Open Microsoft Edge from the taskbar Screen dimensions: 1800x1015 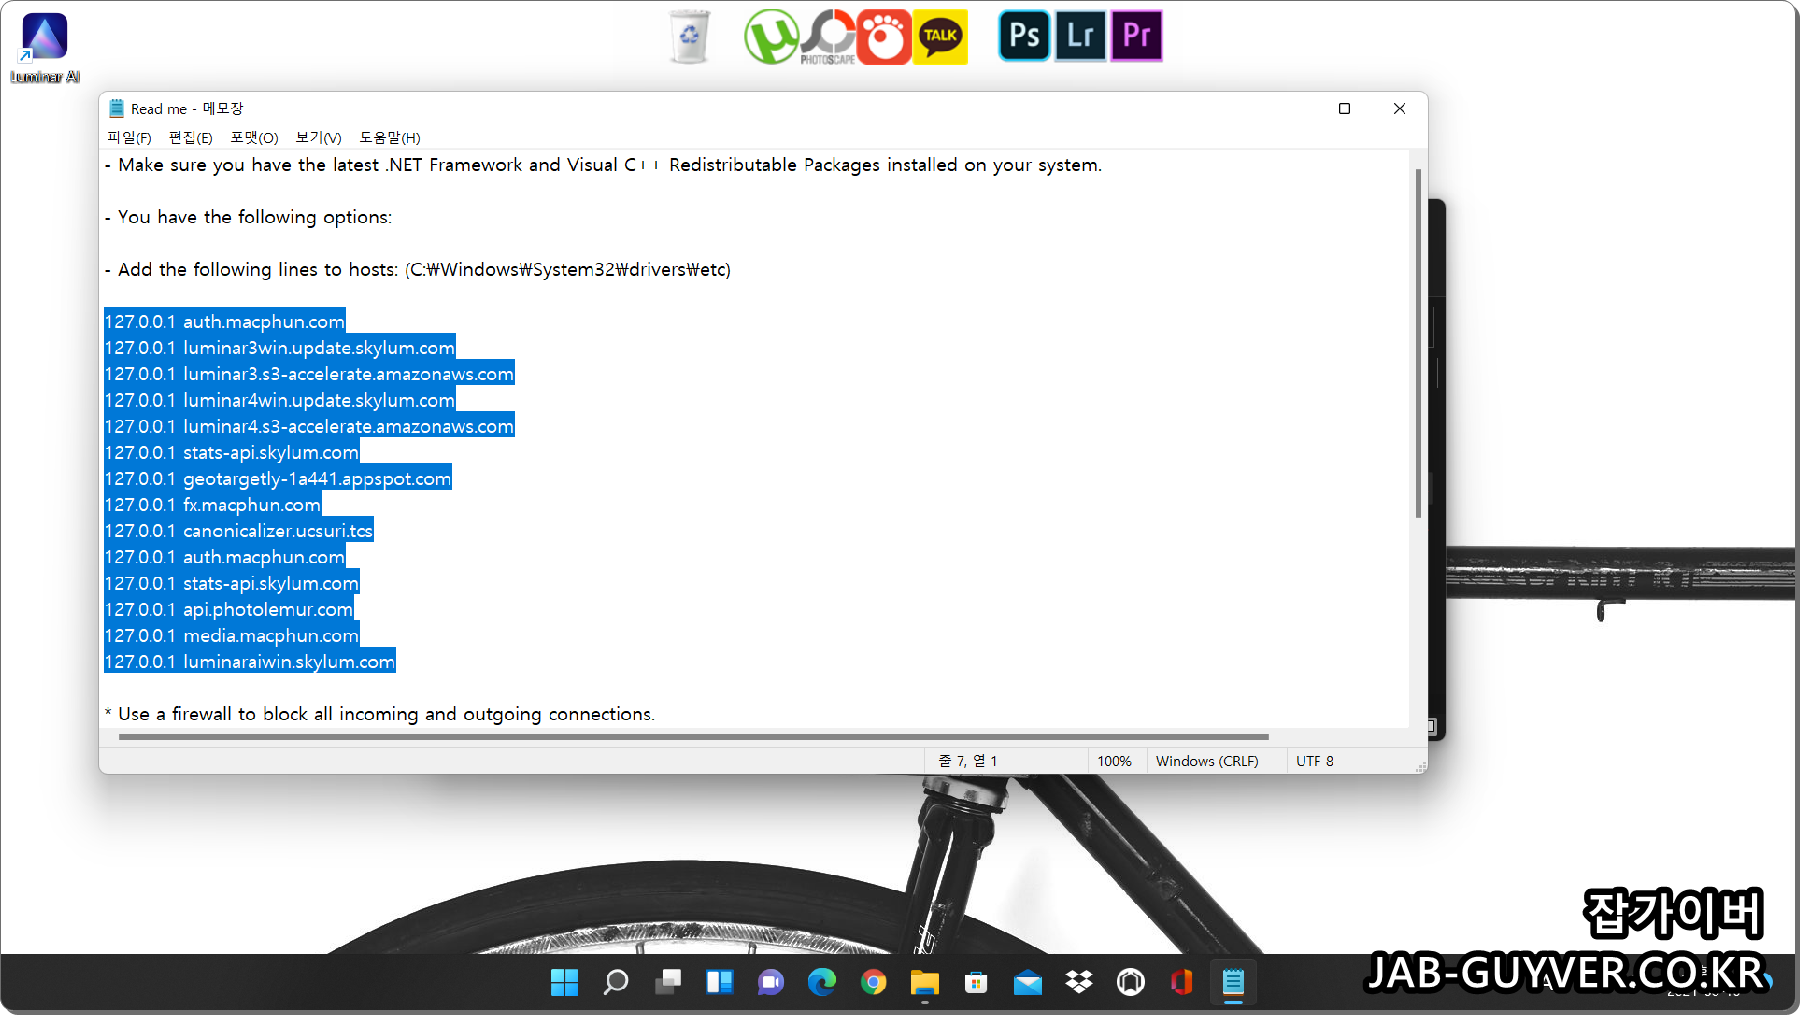[822, 982]
